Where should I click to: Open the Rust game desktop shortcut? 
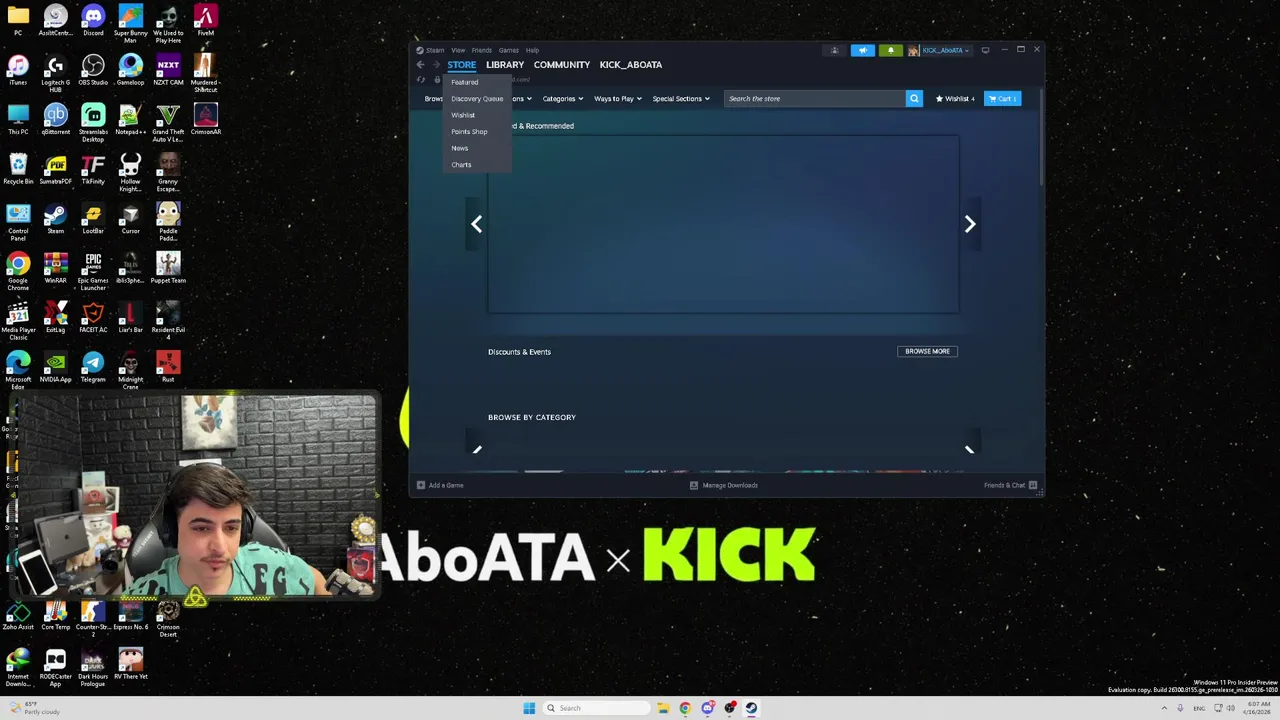[168, 366]
